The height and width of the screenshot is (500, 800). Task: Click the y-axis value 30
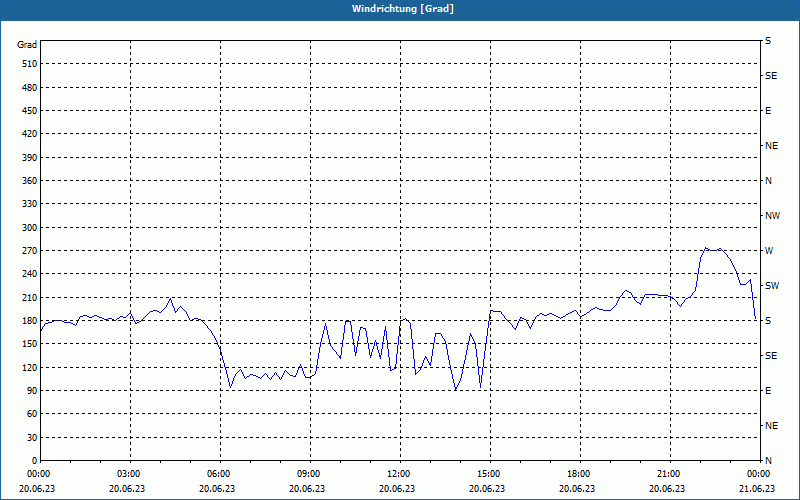coord(32,437)
